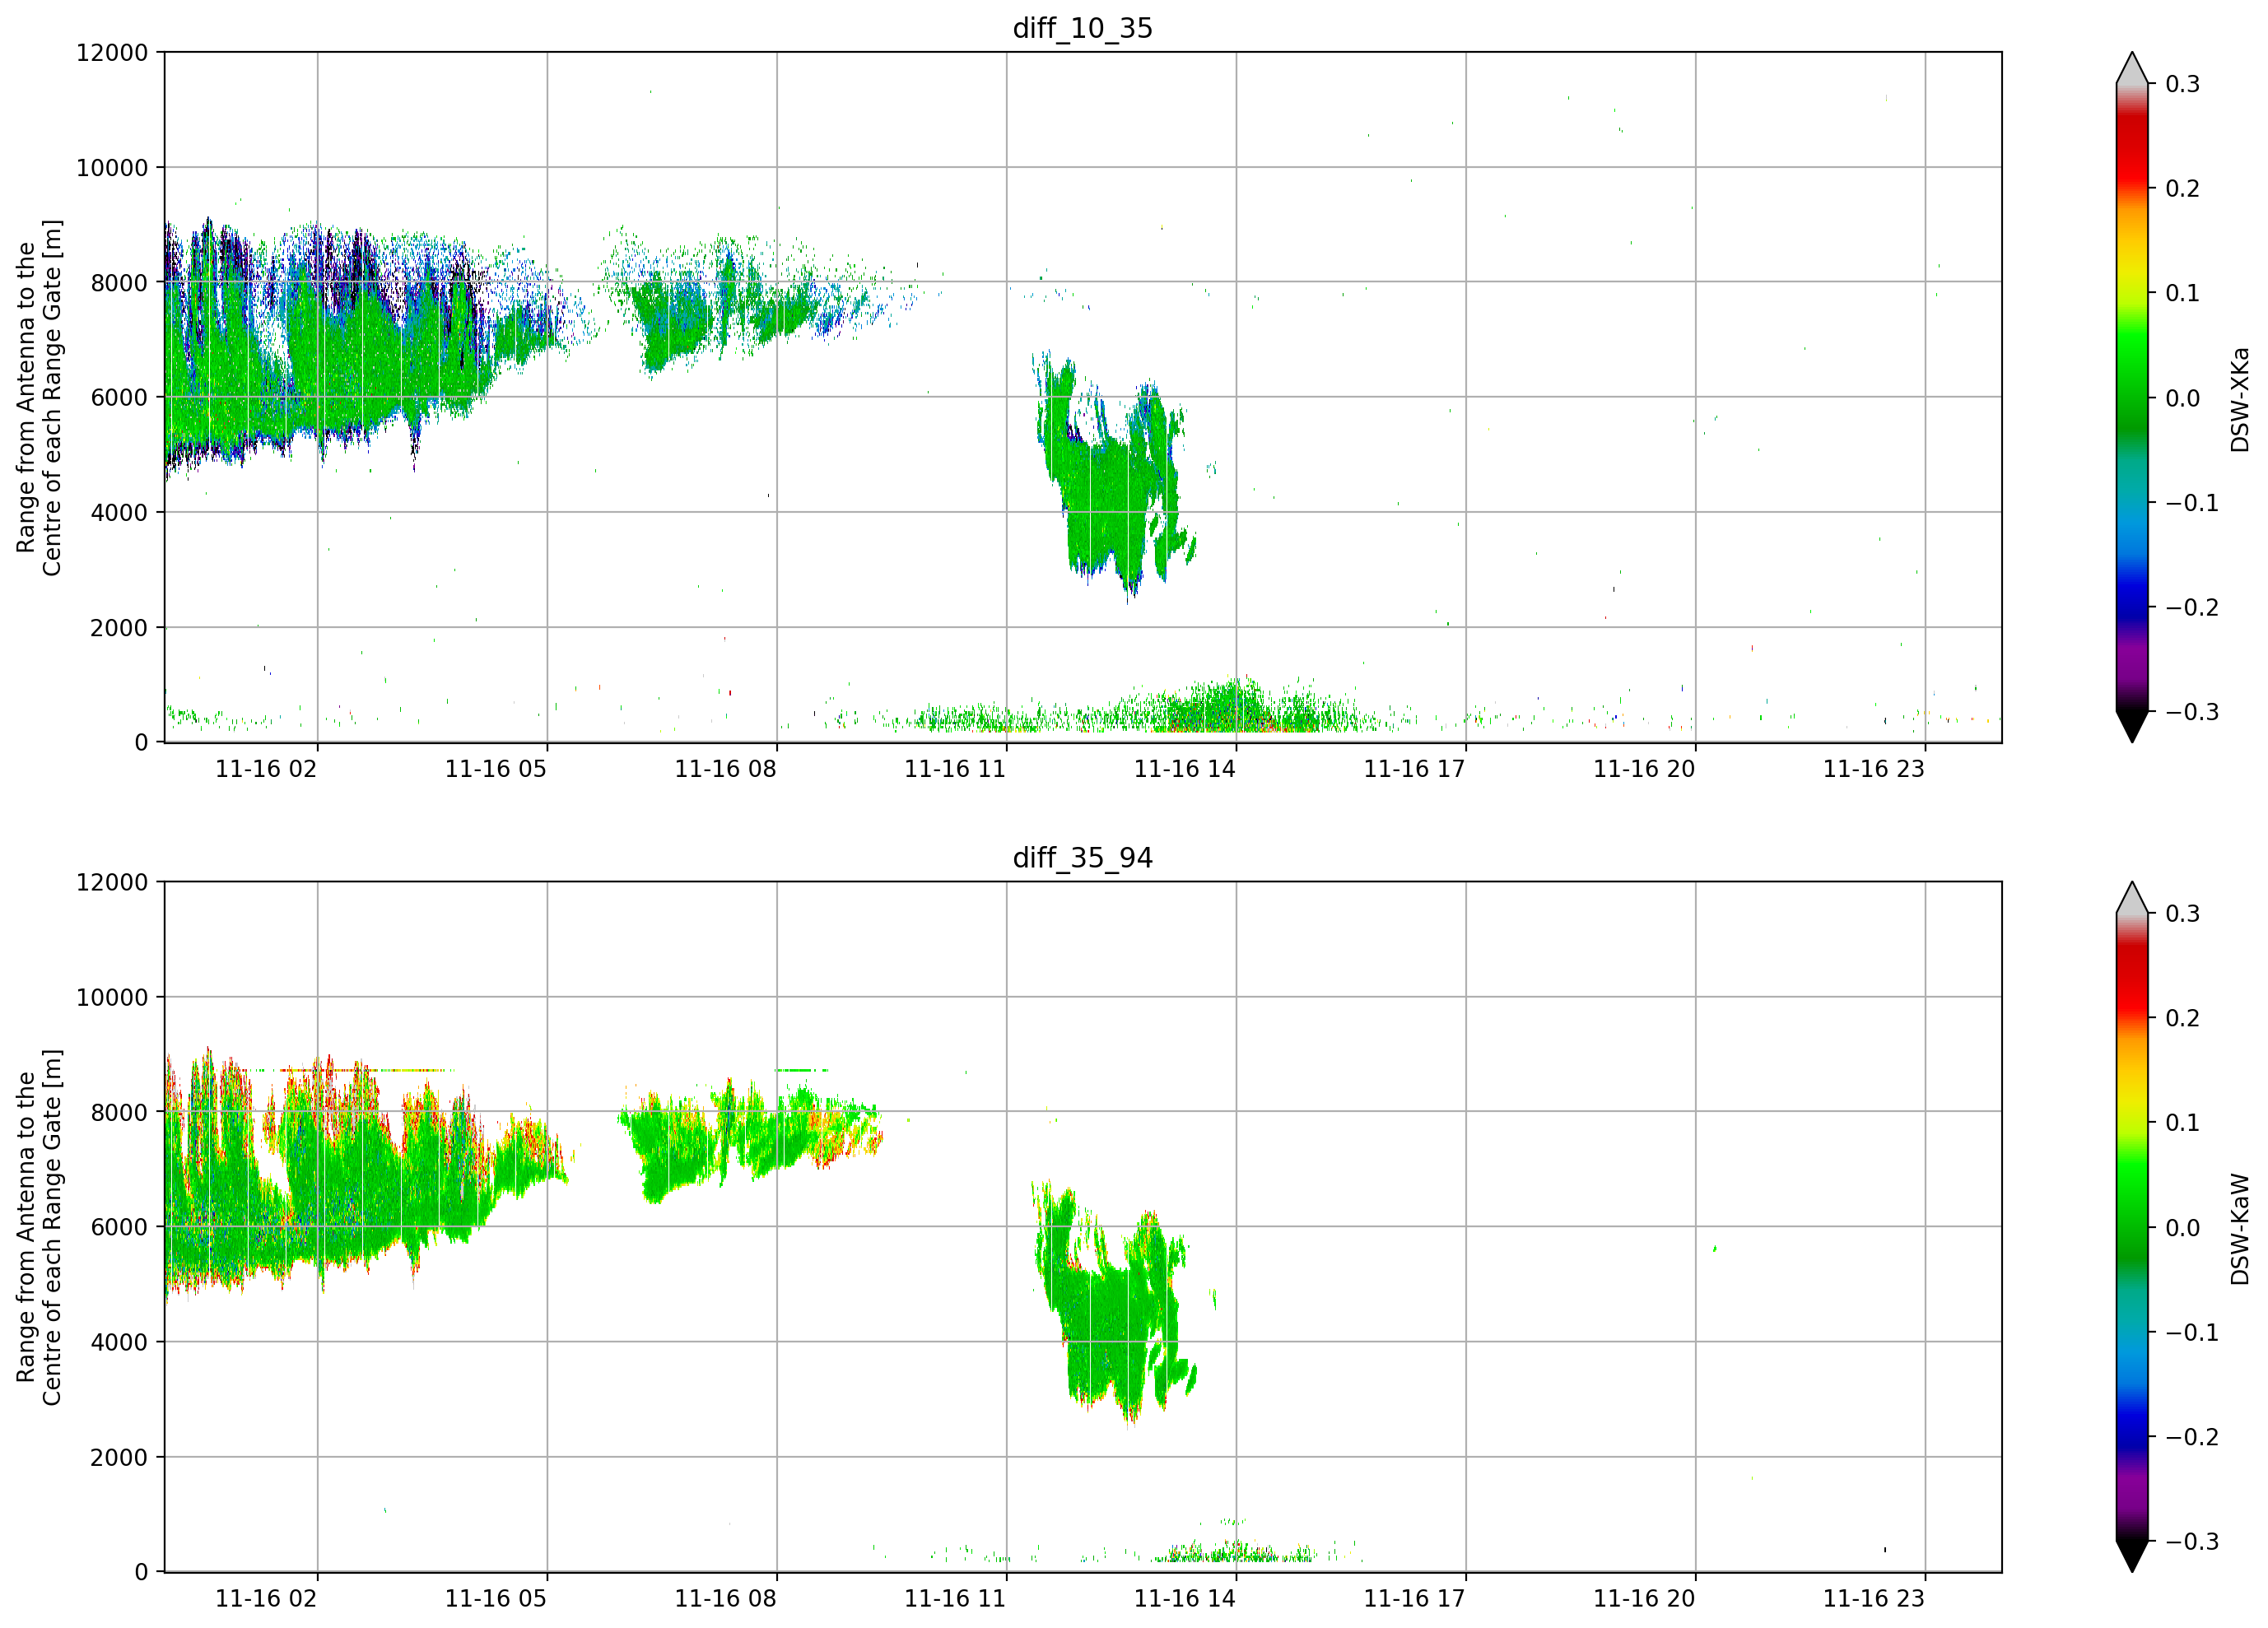Click the 11-16 02 x-tick under diff_10_35
The width and height of the screenshot is (2268, 1628).
266,769
